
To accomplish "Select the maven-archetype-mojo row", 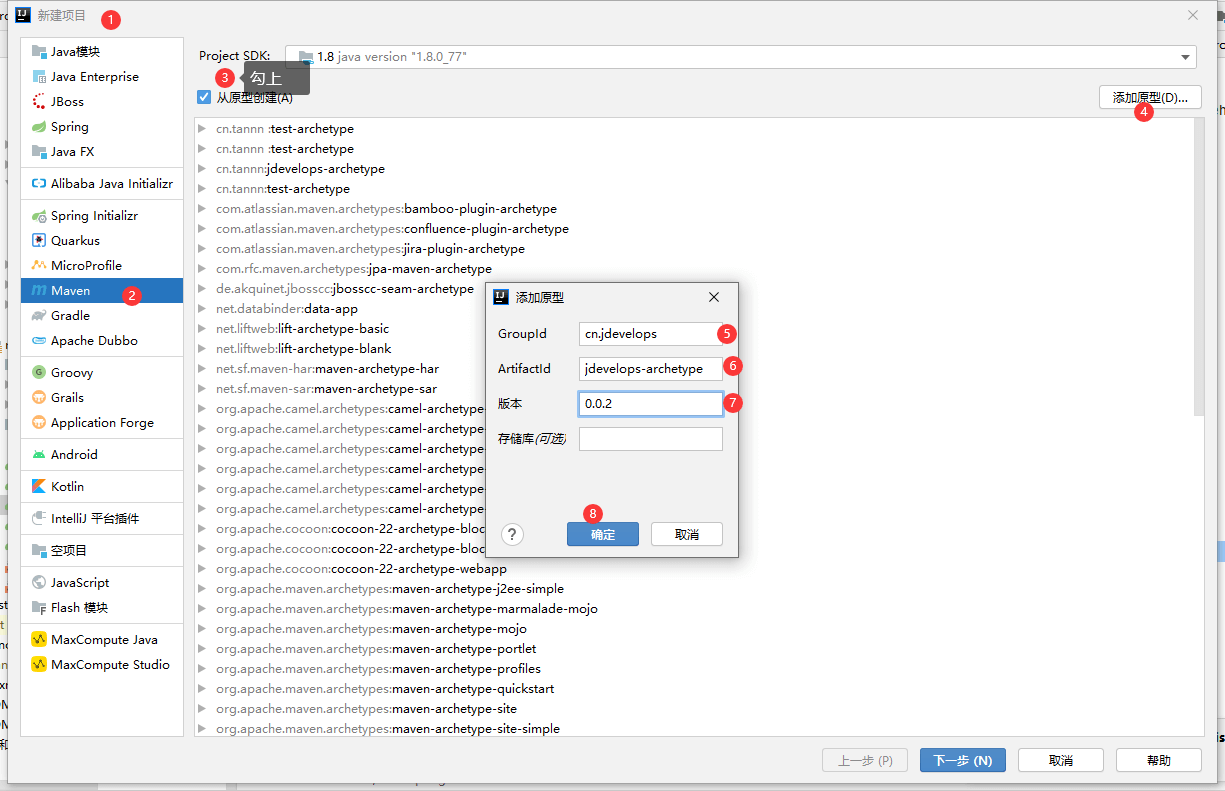I will [x=695, y=629].
